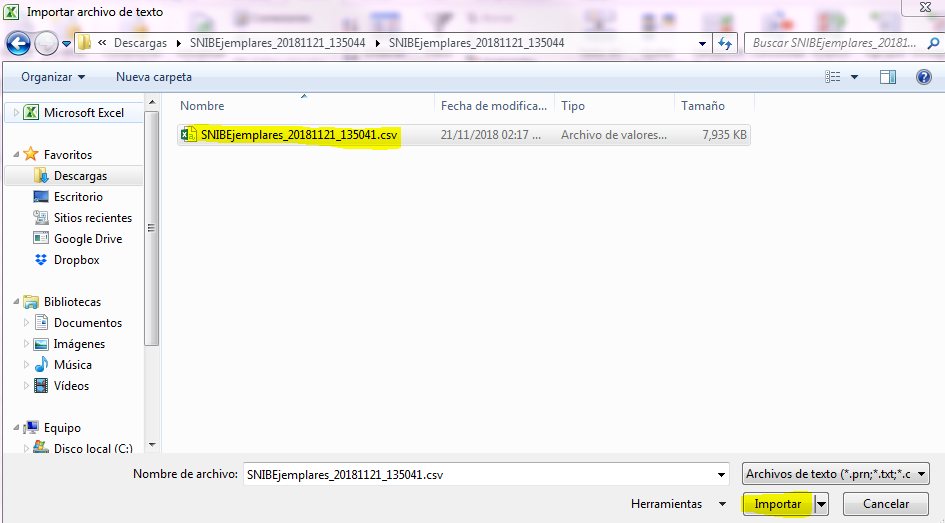
Task: Click the Cancelar button
Action: 885,505
